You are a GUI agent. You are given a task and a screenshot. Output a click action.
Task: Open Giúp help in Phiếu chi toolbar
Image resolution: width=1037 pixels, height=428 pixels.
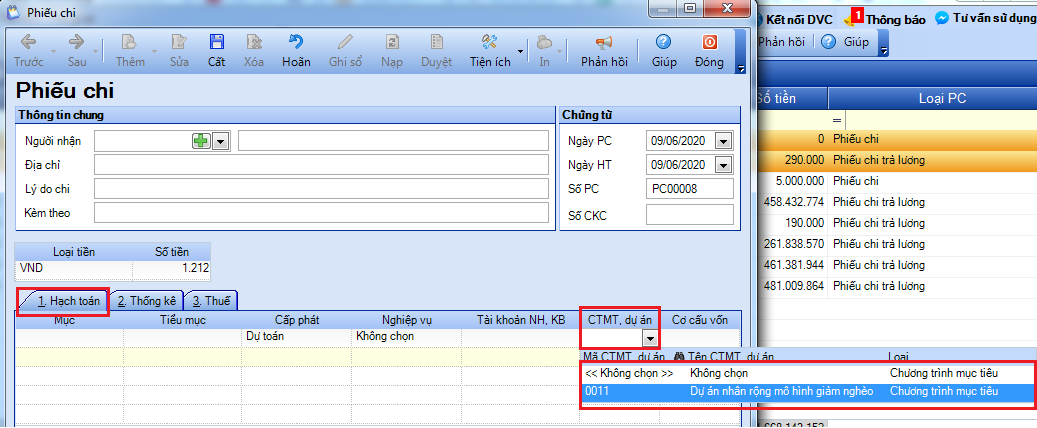pos(663,50)
